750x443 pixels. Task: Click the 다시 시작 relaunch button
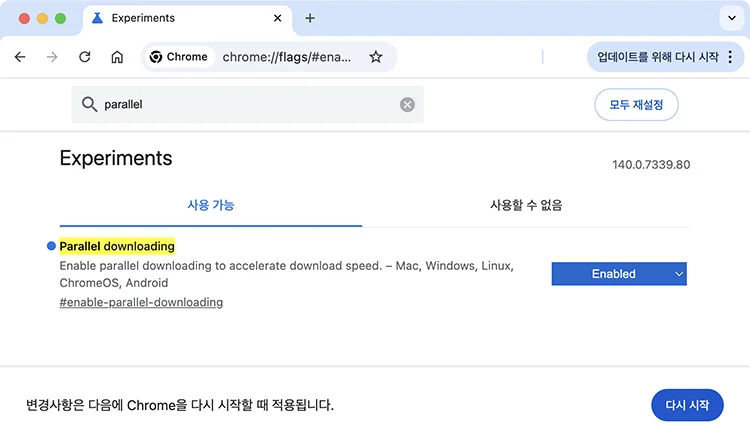687,405
